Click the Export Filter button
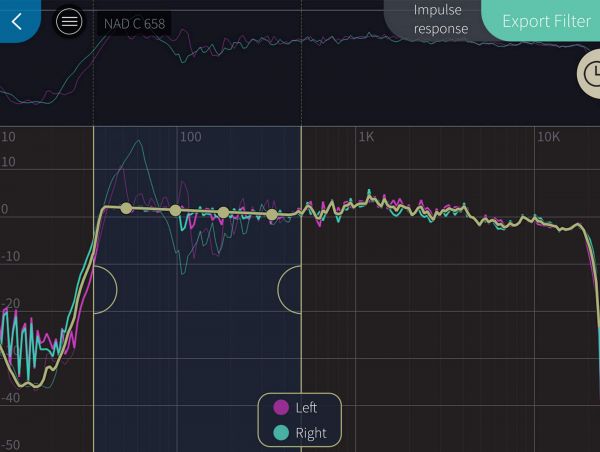Image resolution: width=600 pixels, height=452 pixels. click(546, 21)
